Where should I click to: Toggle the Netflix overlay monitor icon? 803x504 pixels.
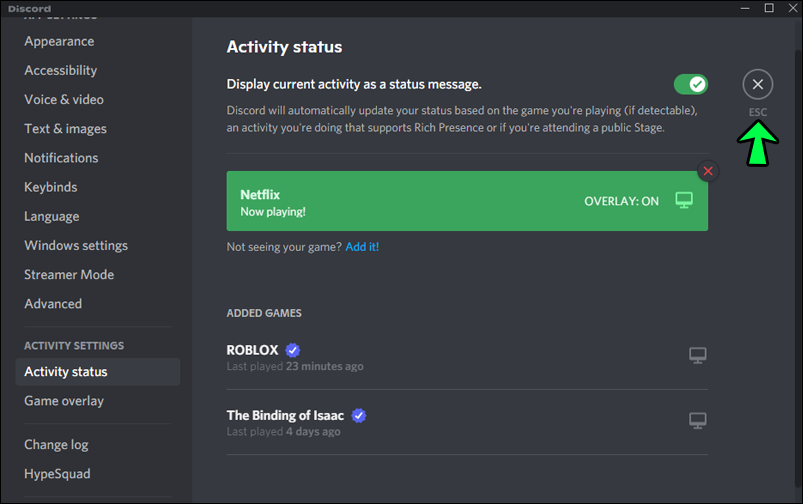pos(684,200)
